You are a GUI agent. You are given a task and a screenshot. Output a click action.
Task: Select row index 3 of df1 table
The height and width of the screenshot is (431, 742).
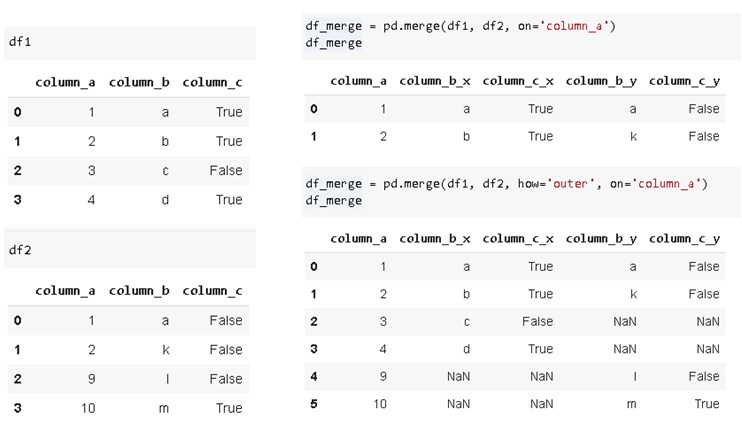pyautogui.click(x=17, y=200)
